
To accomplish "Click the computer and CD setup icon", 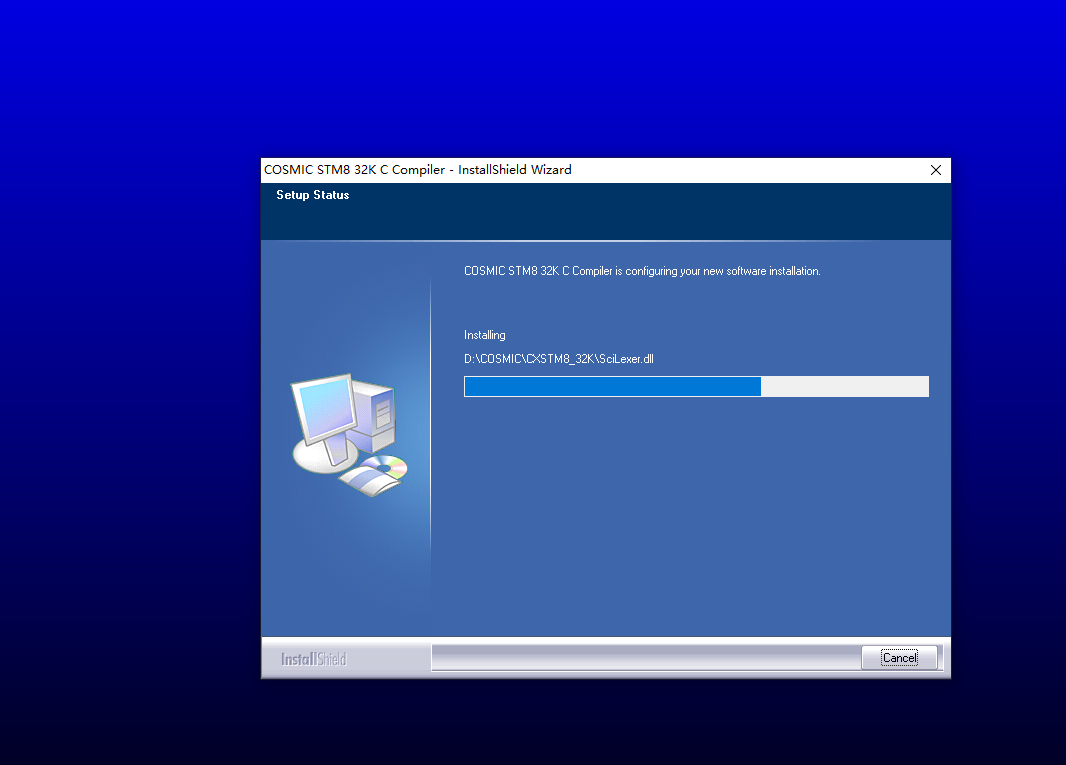I will [x=349, y=435].
